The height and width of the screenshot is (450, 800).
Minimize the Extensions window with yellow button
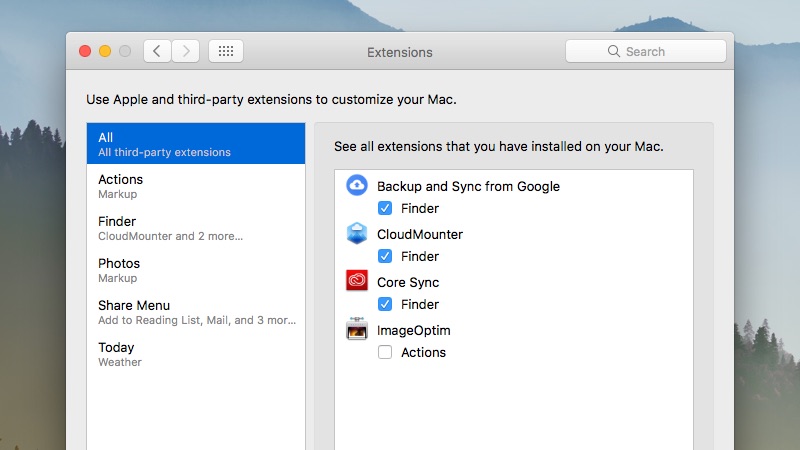105,51
